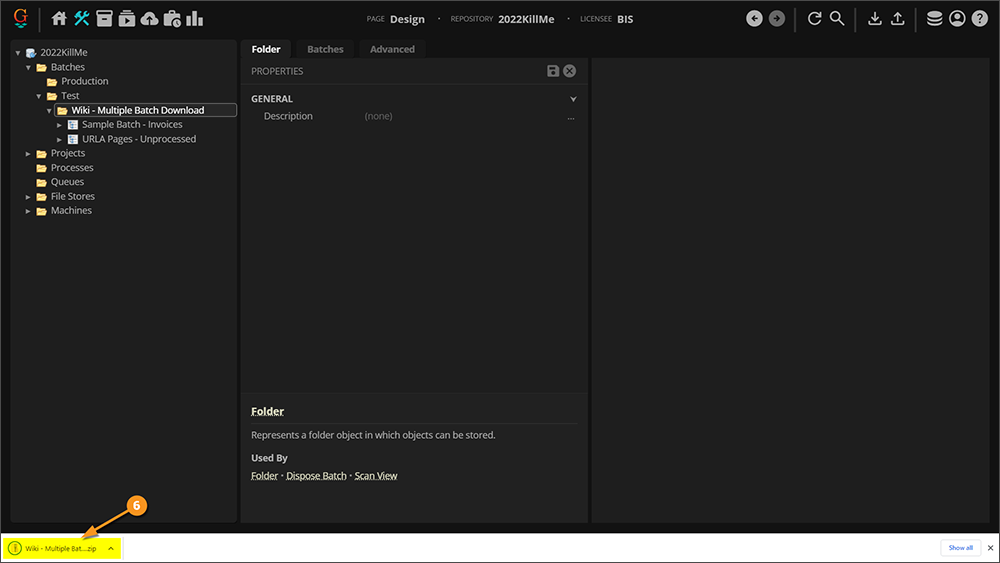Click the licensee name BIS in header
Viewport: 1000px width, 563px height.
[x=625, y=19]
